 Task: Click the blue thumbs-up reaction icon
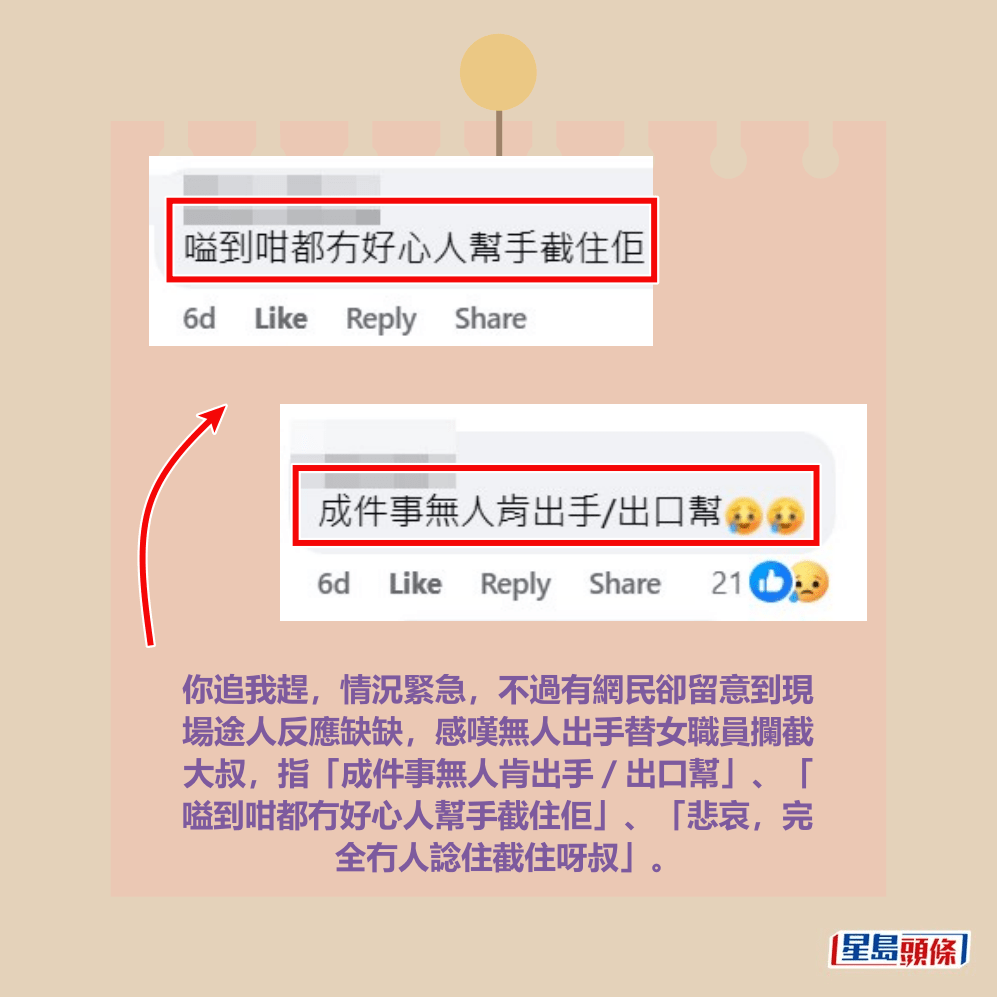[x=770, y=581]
